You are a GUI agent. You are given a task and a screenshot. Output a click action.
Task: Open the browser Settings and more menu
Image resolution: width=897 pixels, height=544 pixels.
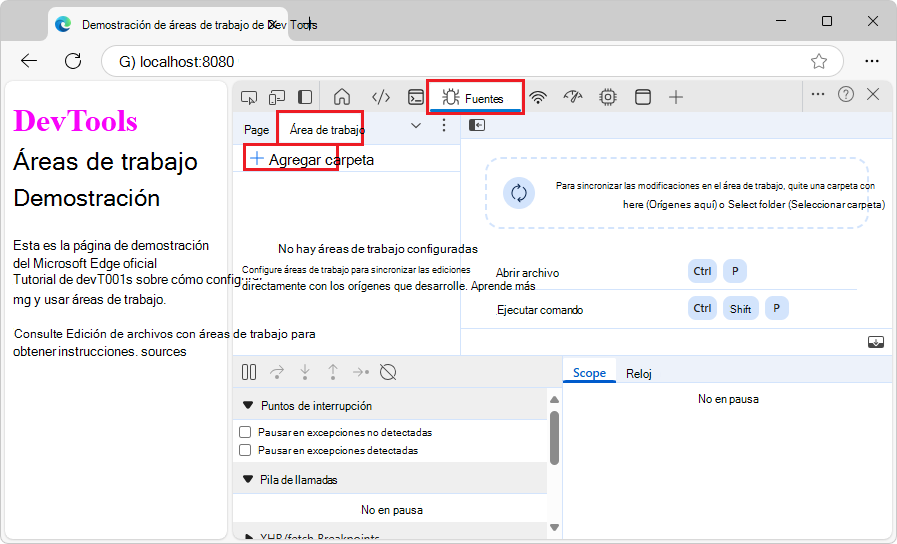tap(872, 61)
